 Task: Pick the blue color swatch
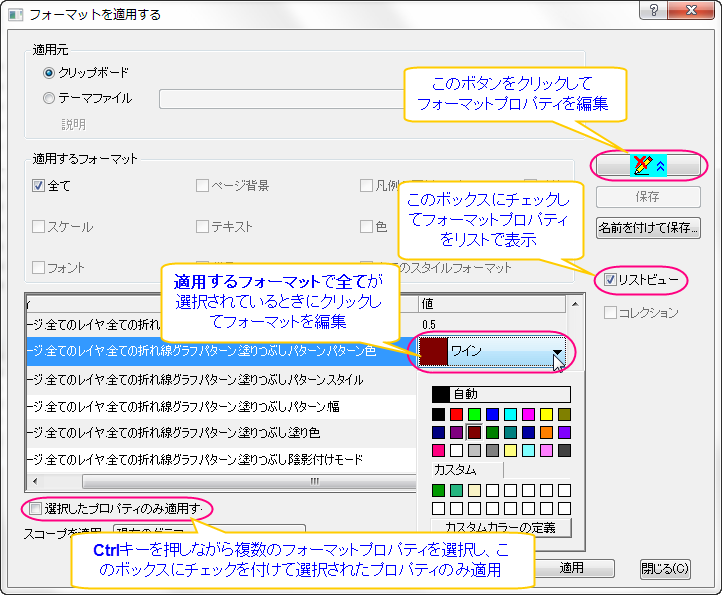[x=492, y=414]
